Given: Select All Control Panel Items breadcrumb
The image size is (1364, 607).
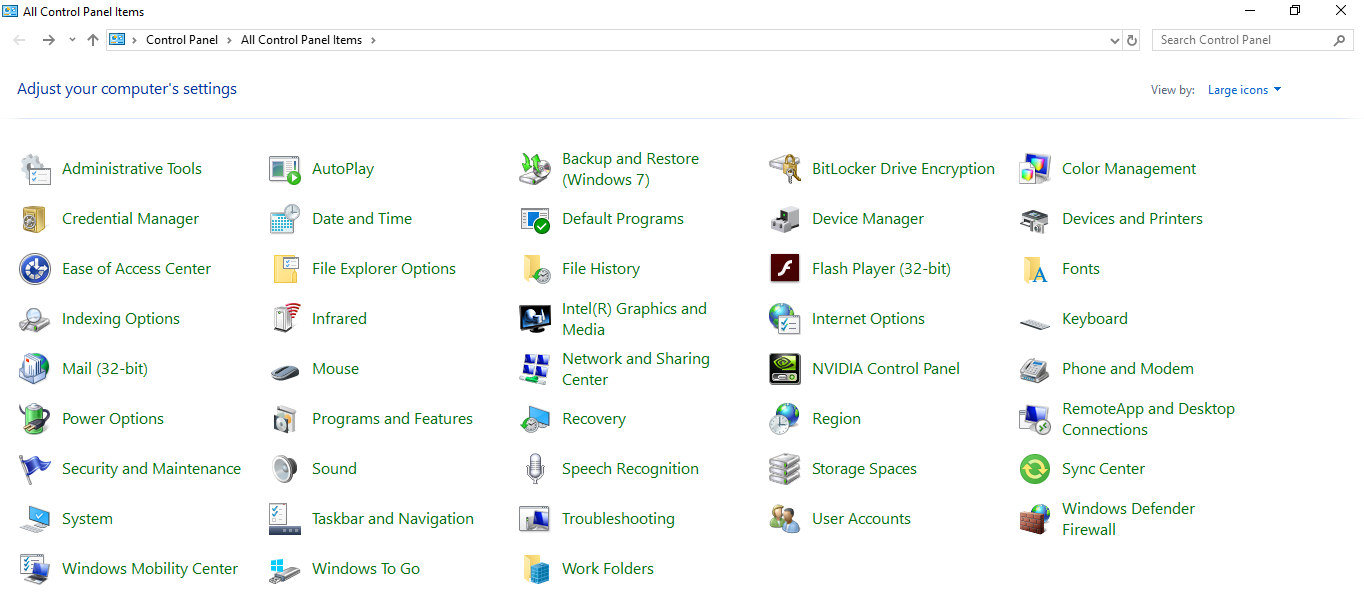Looking at the screenshot, I should pos(301,40).
